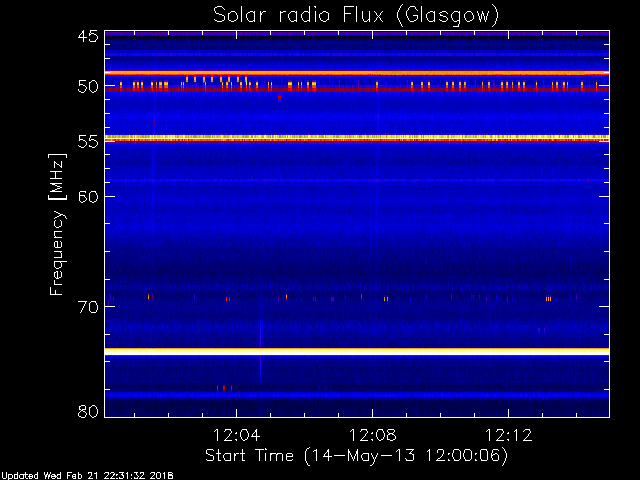
Task: Click the red dots cluster near 77 MHz
Action: [x=224, y=387]
